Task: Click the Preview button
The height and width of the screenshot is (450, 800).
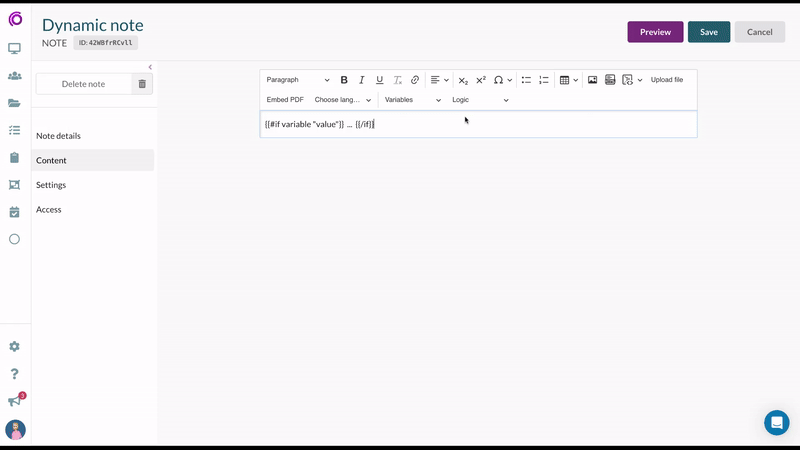Action: pos(655,32)
